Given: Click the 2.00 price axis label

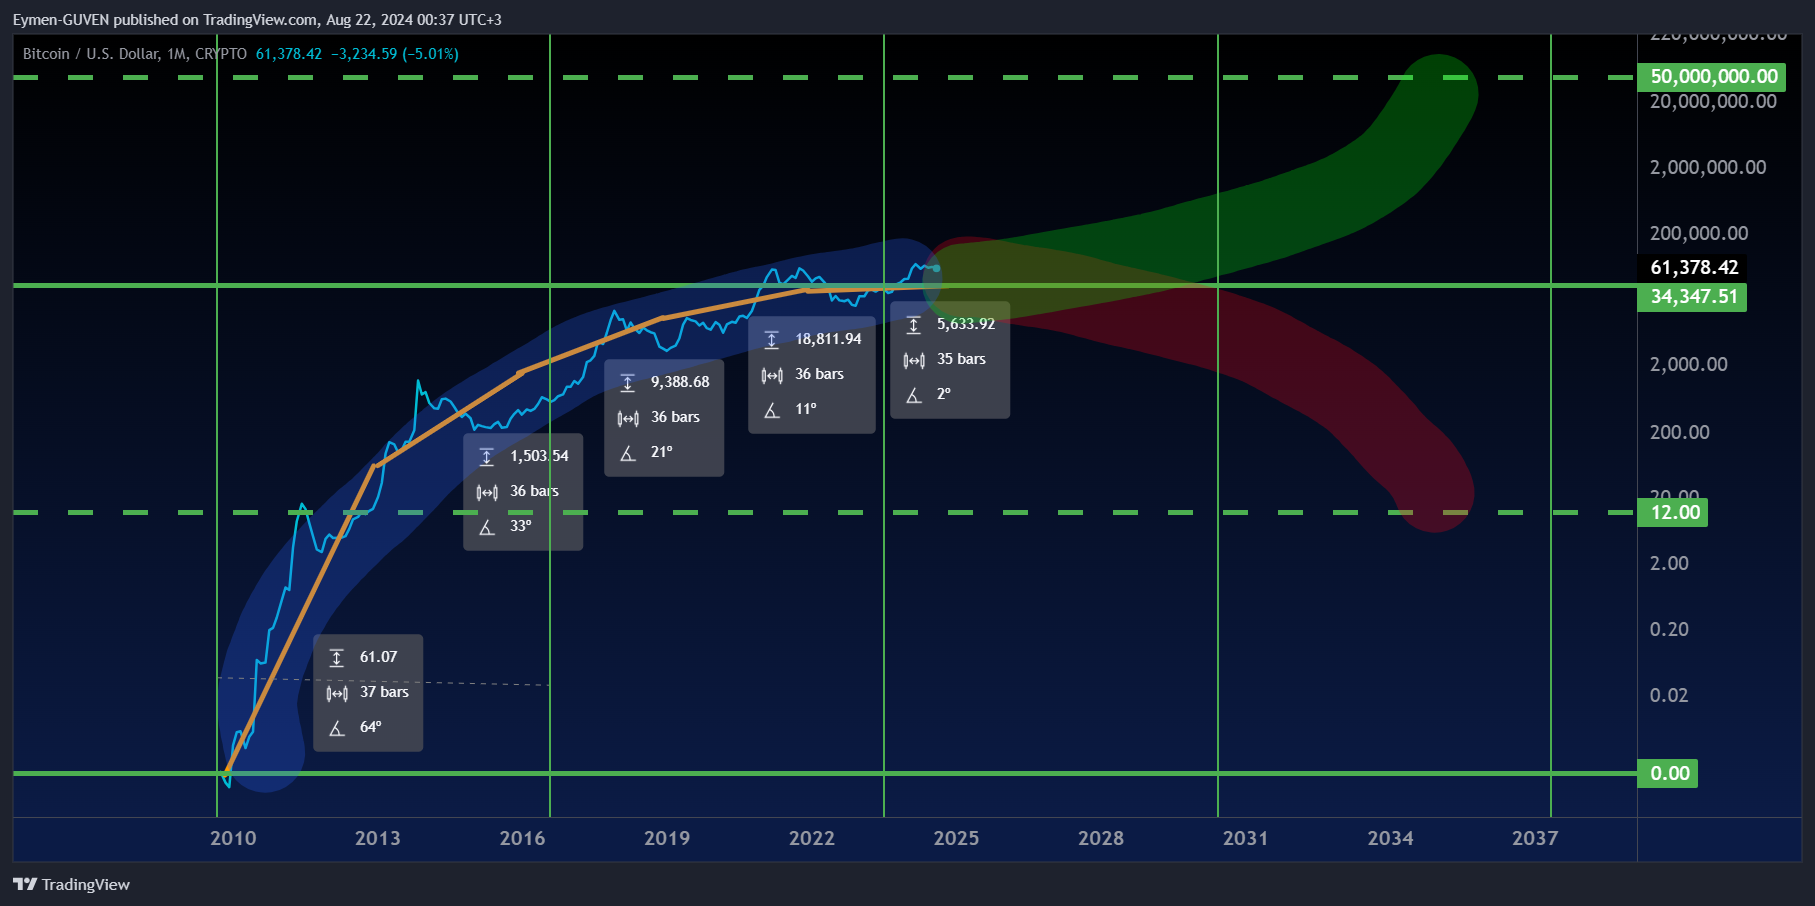Looking at the screenshot, I should click(x=1669, y=564).
